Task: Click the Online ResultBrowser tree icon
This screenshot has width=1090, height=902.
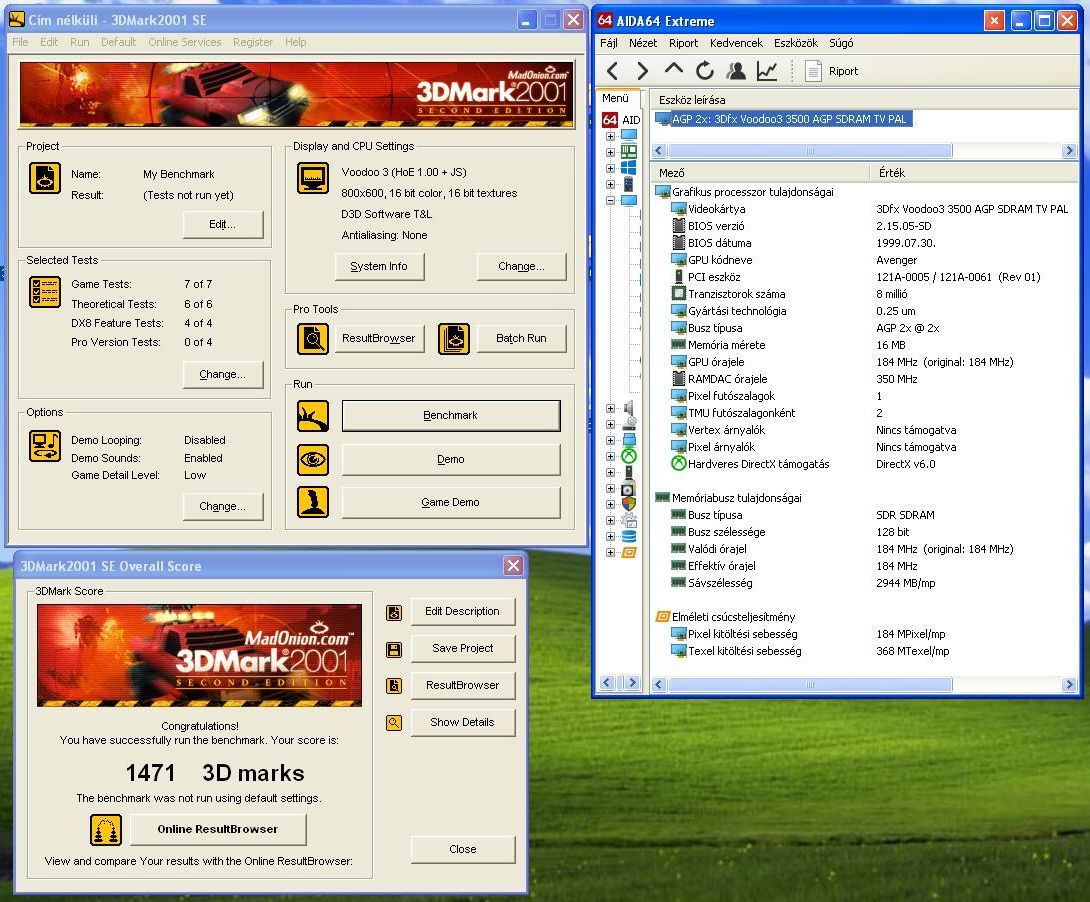Action: pyautogui.click(x=106, y=830)
